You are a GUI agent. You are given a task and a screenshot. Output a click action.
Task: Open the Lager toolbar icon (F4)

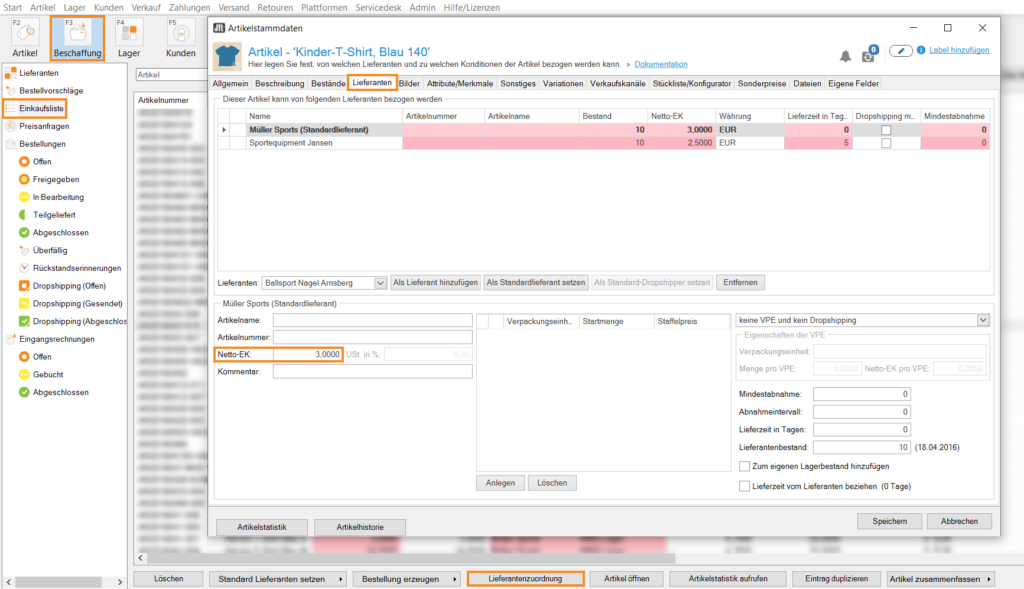point(129,36)
